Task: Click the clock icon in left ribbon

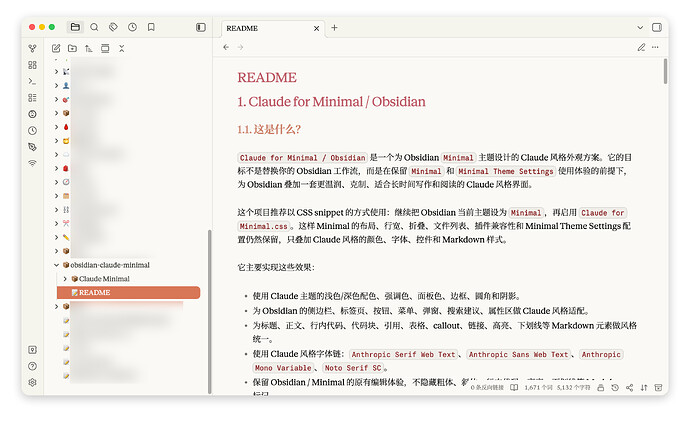Action: tap(32, 131)
